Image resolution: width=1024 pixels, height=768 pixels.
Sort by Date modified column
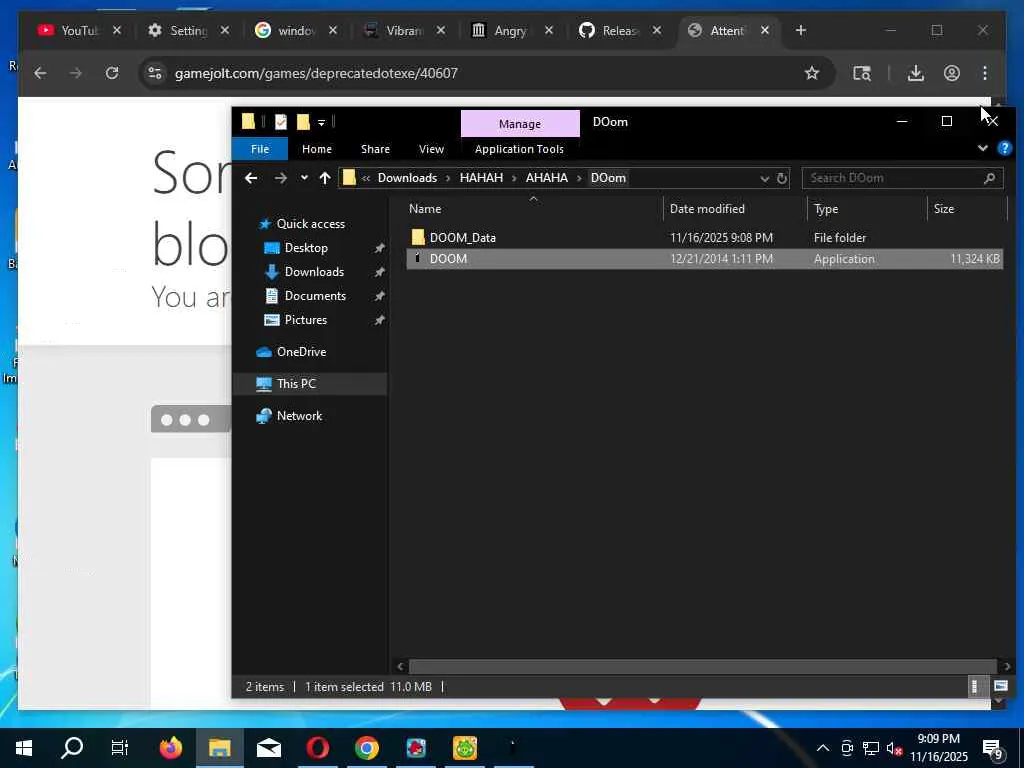point(707,209)
